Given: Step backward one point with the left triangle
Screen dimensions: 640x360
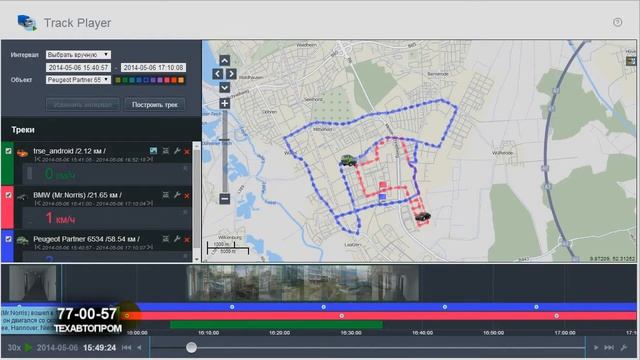Looking at the screenshot, I should tap(140, 347).
